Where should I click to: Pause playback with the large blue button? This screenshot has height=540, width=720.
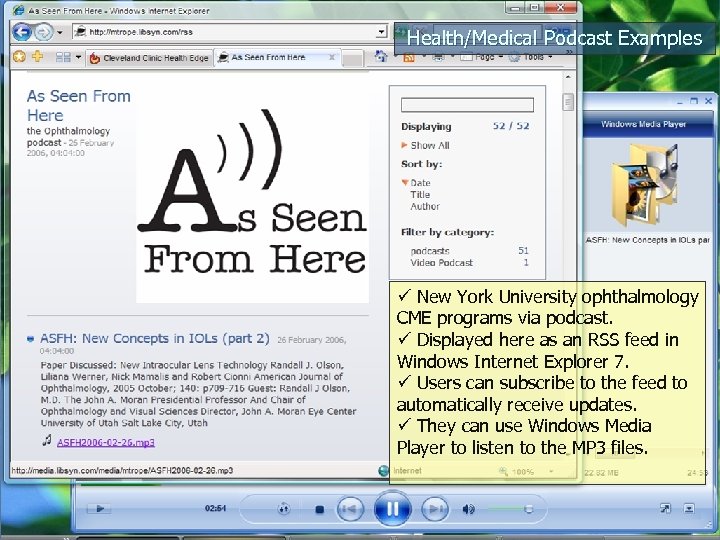click(393, 508)
